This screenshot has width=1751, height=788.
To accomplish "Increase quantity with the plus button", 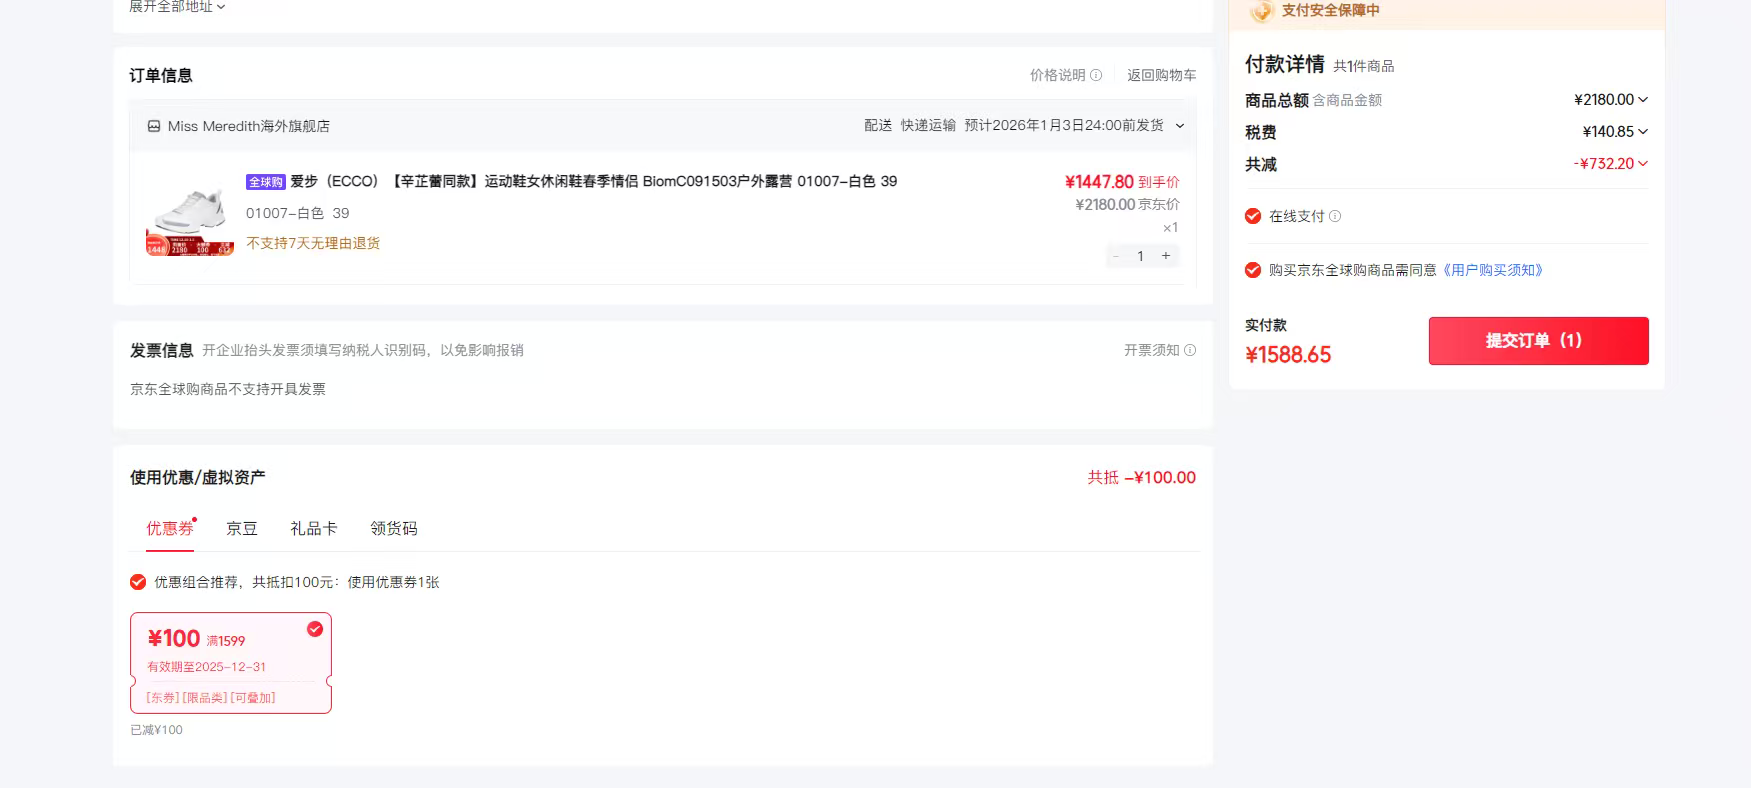I will coord(1166,256).
